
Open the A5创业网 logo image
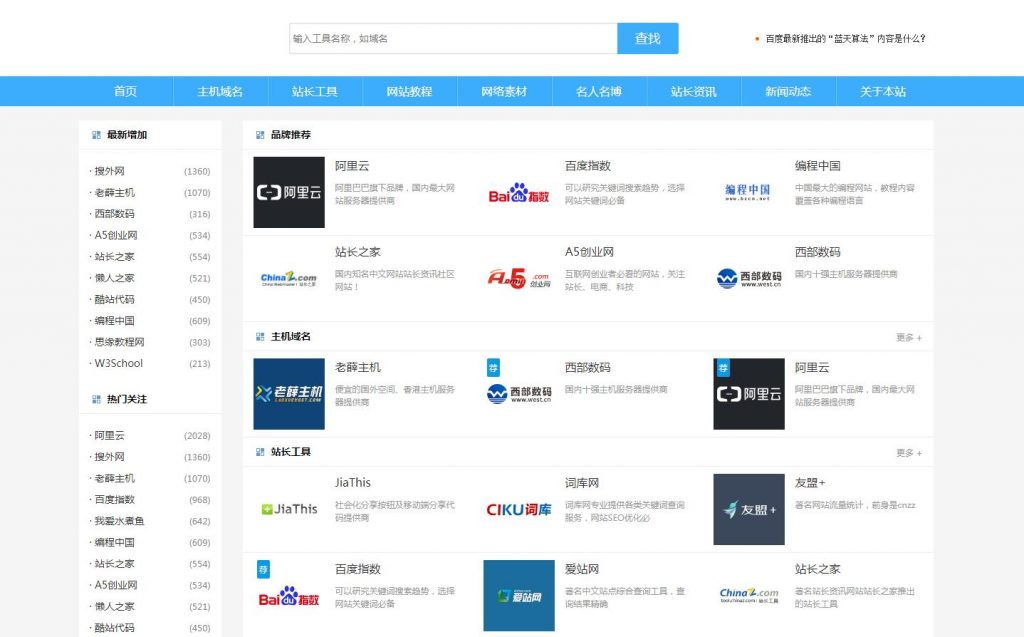[519, 278]
